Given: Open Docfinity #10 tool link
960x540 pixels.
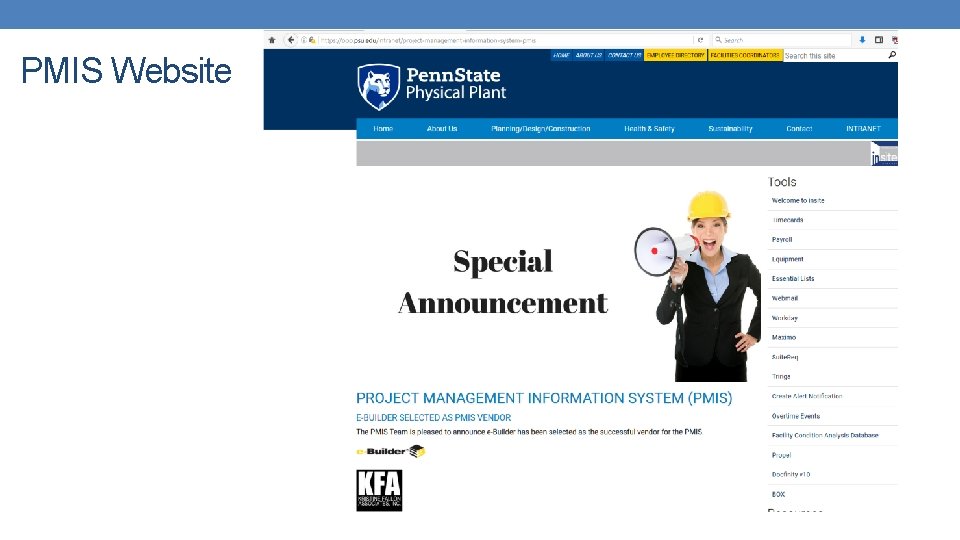Looking at the screenshot, I should pos(791,474).
